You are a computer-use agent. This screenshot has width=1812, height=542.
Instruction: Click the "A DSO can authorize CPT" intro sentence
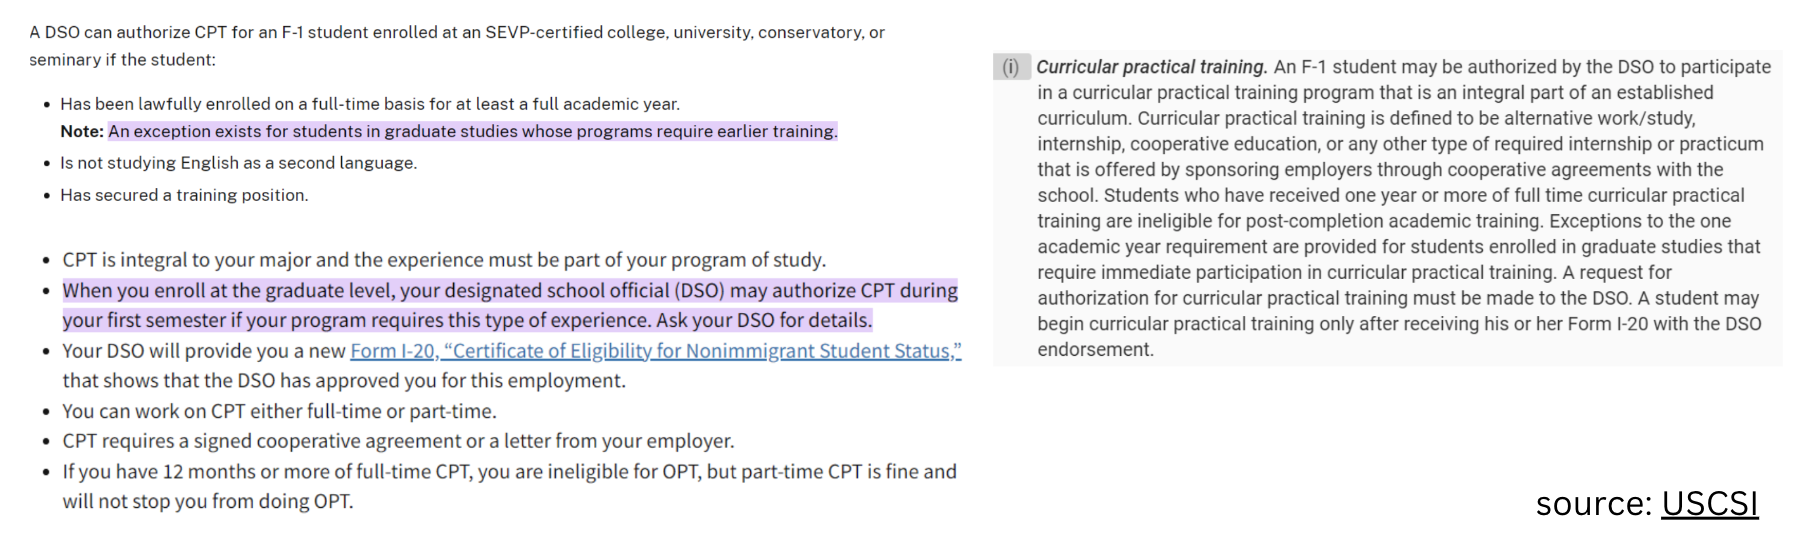pos(456,33)
